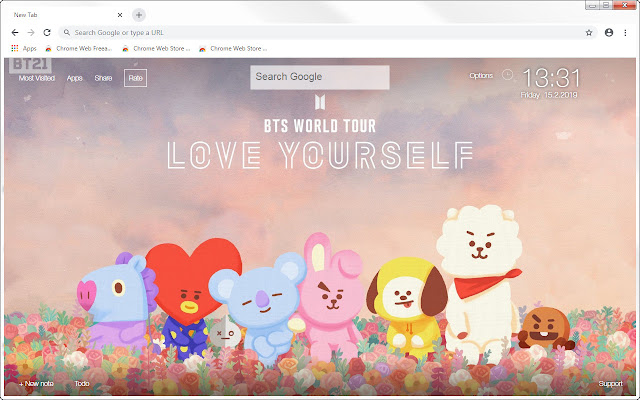Close the New Tab tab

tap(120, 15)
